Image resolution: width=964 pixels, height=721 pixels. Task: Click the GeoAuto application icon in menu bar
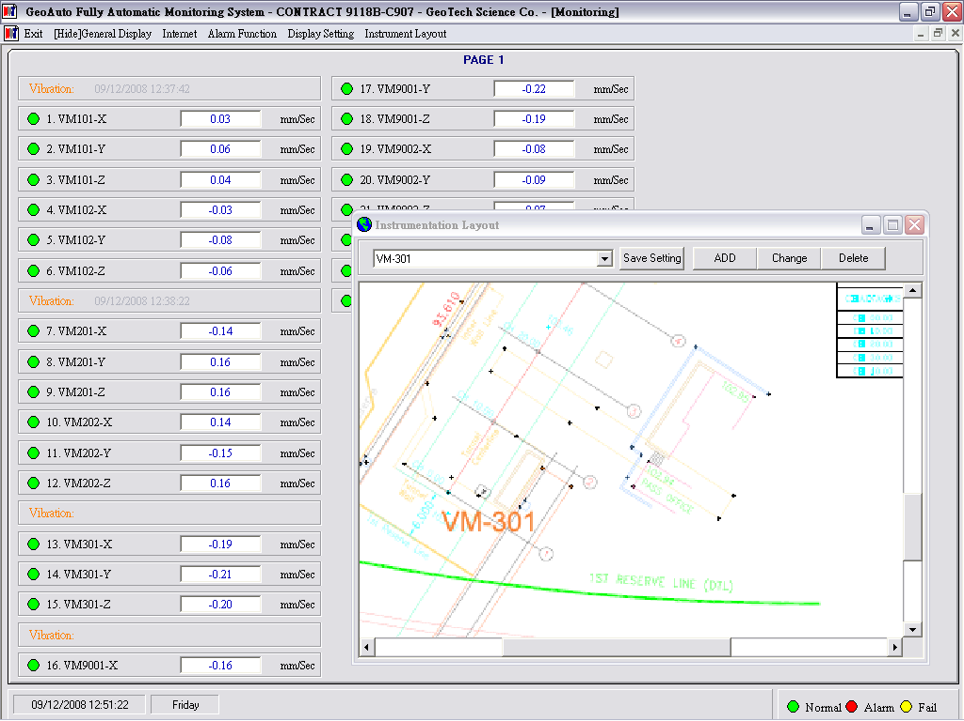pyautogui.click(x=12, y=33)
